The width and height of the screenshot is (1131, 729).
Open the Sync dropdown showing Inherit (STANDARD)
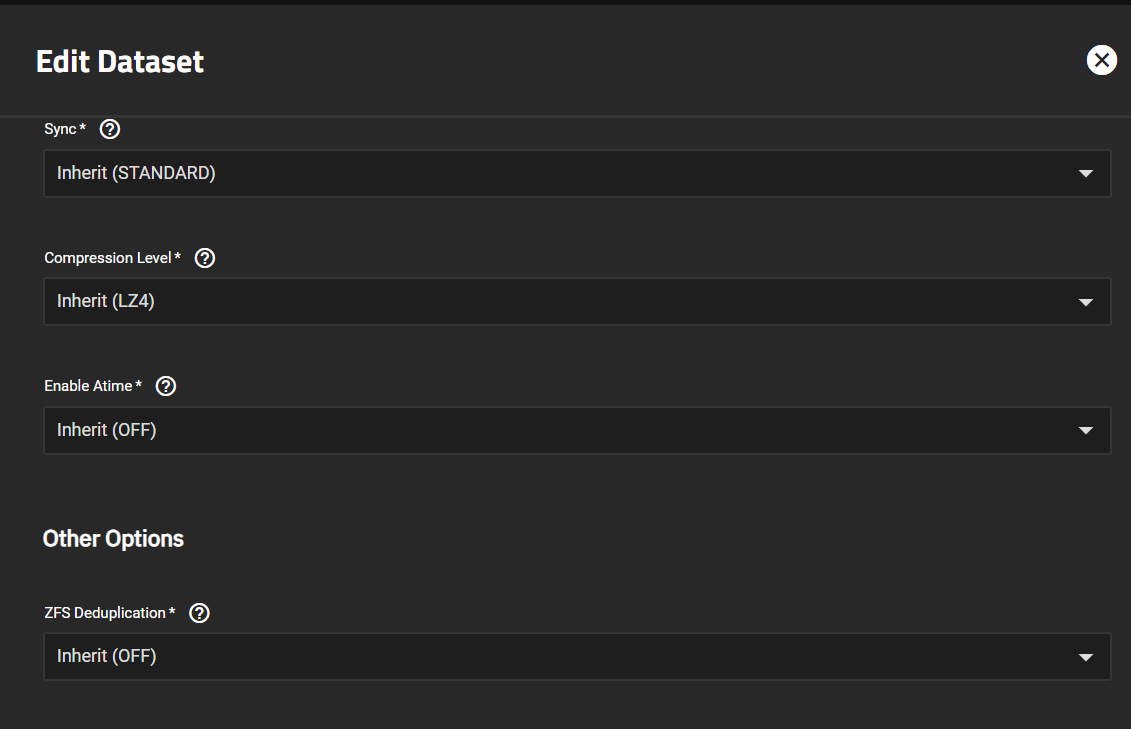click(x=577, y=173)
